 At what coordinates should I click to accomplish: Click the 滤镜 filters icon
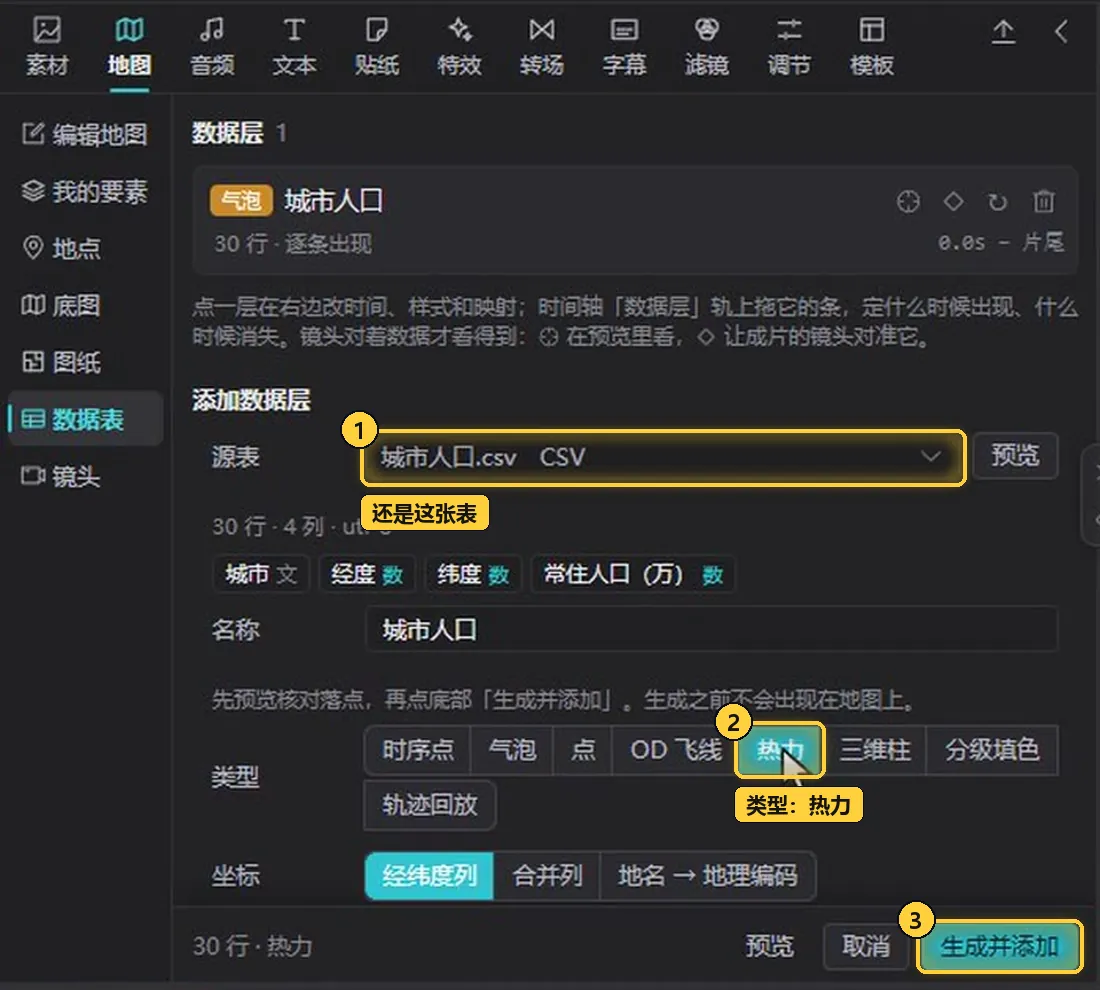[706, 30]
